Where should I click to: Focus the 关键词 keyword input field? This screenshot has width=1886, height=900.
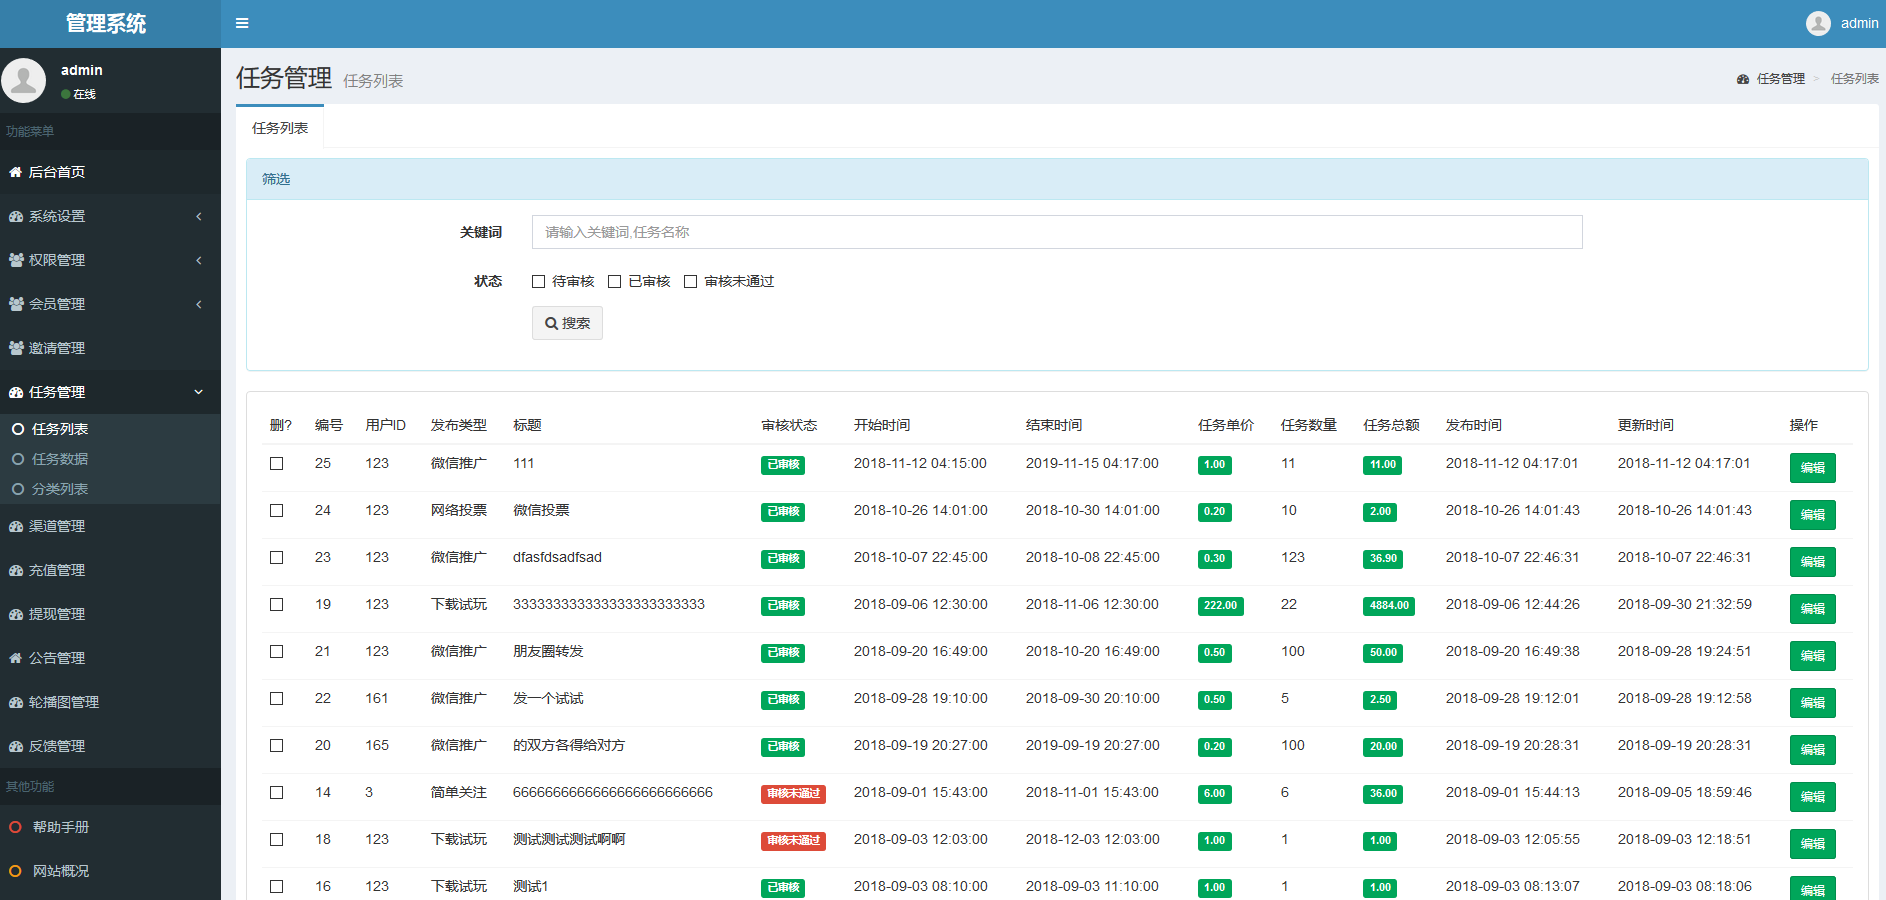1056,232
